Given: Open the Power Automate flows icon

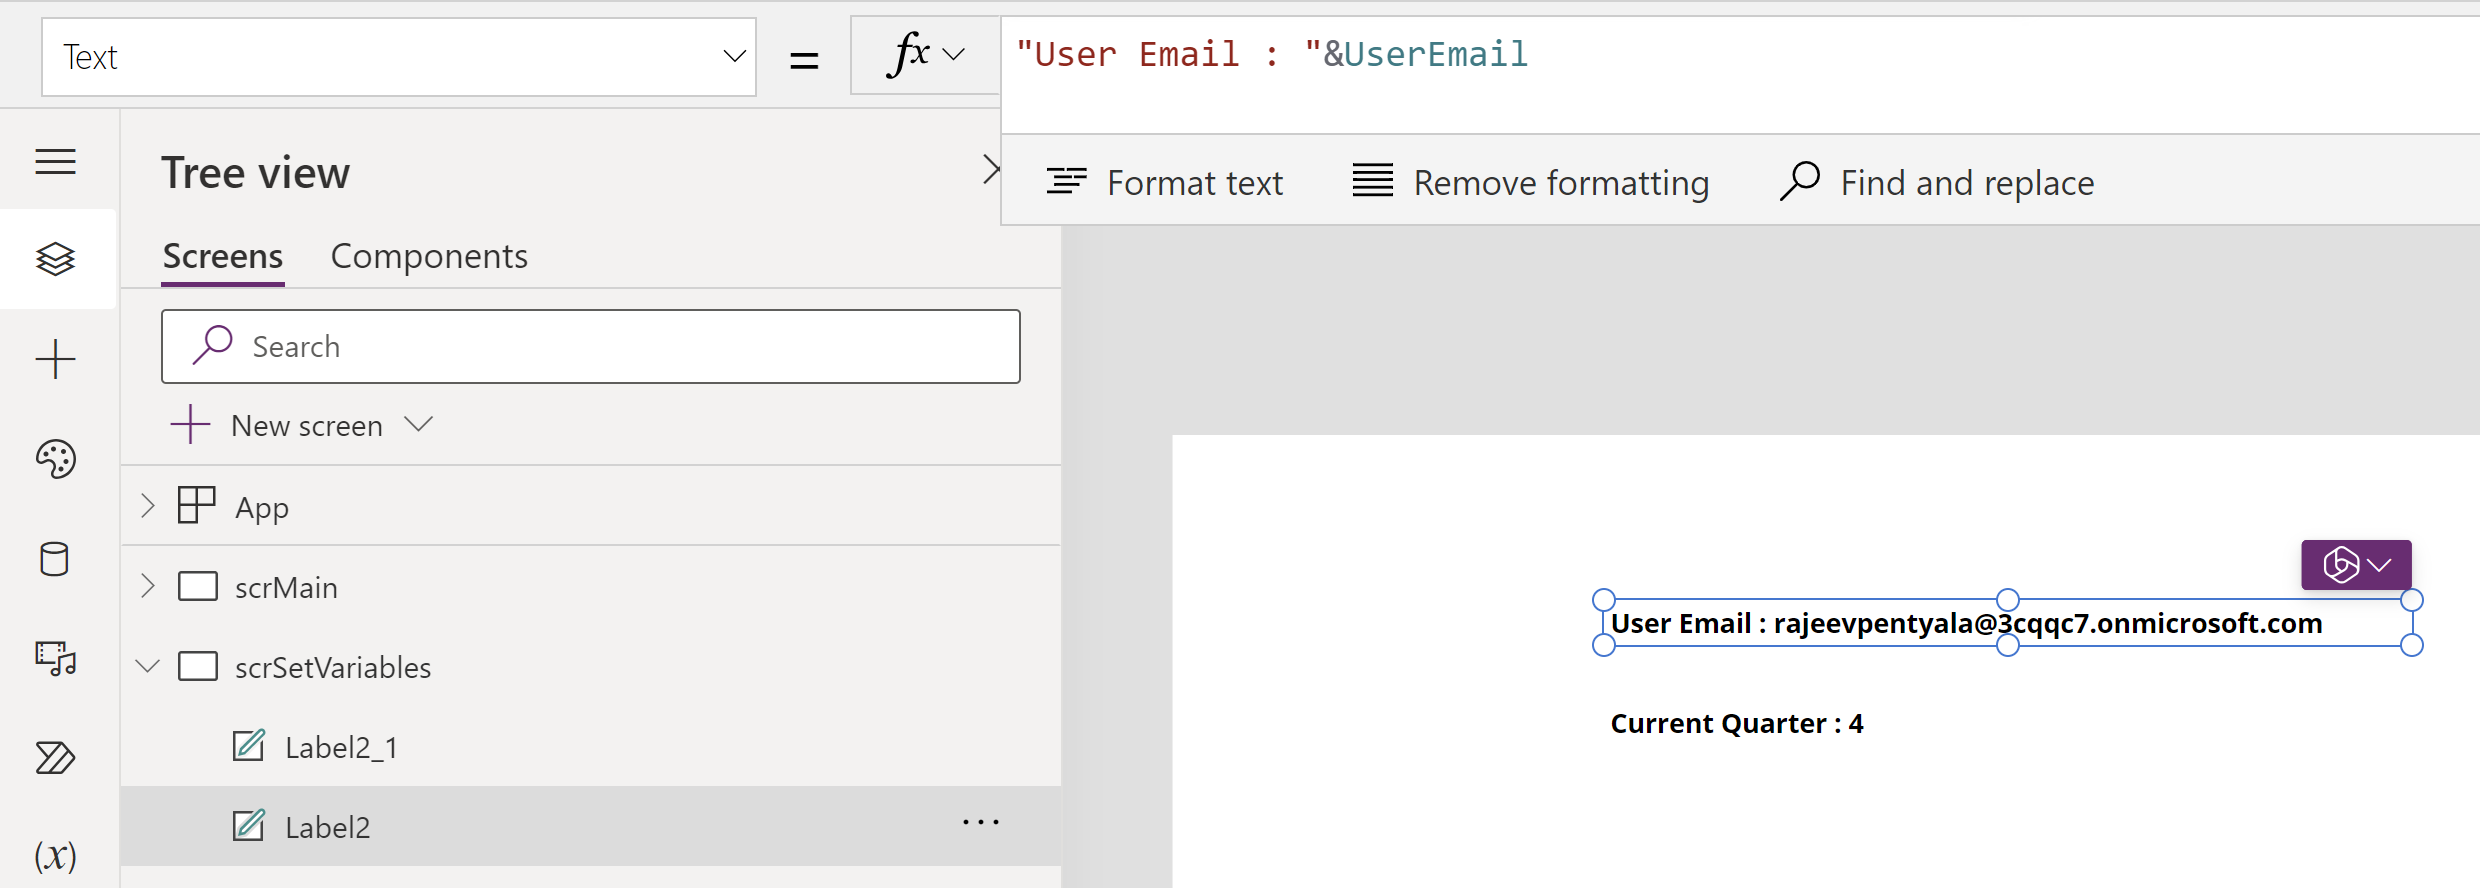Looking at the screenshot, I should point(56,758).
